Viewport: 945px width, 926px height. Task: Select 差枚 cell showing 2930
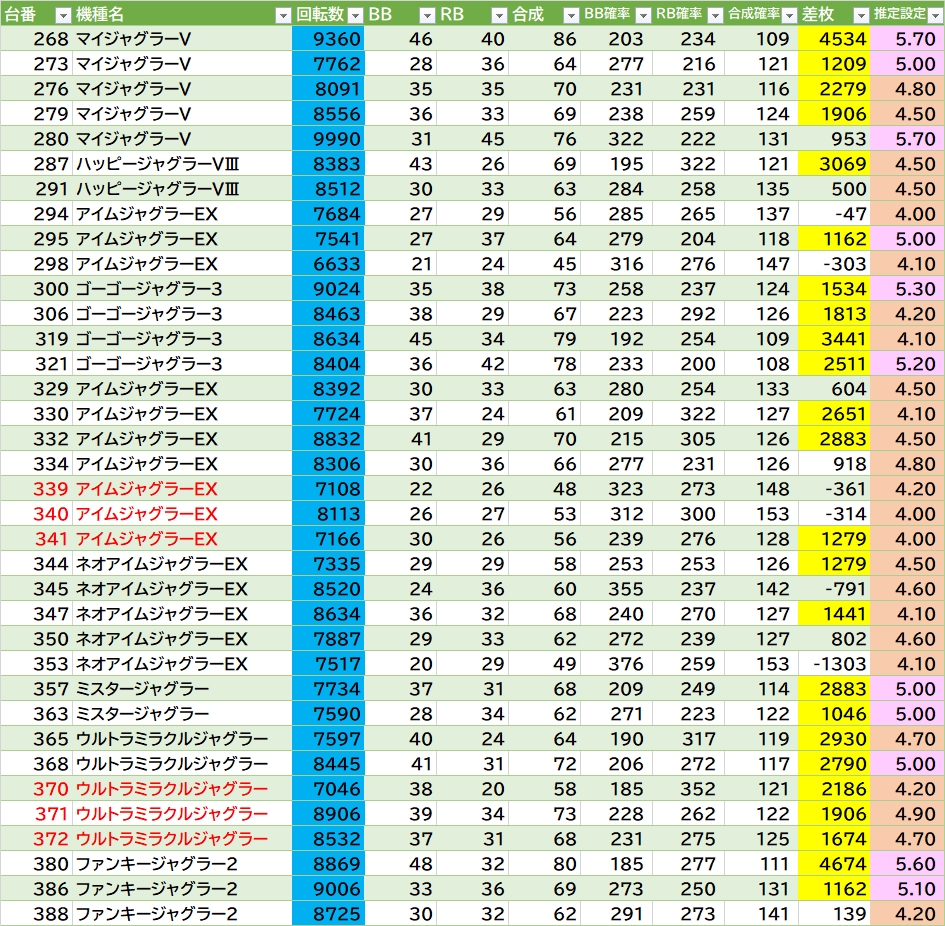click(834, 739)
